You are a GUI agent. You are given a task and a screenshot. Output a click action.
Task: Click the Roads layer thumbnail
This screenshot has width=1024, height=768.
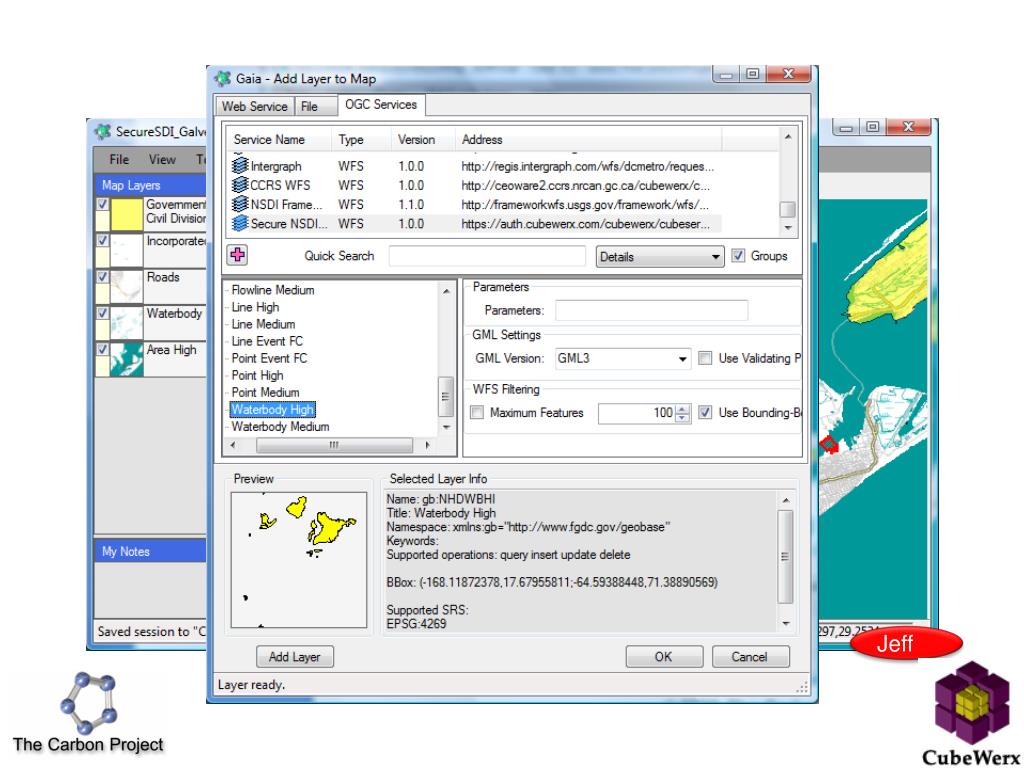127,286
